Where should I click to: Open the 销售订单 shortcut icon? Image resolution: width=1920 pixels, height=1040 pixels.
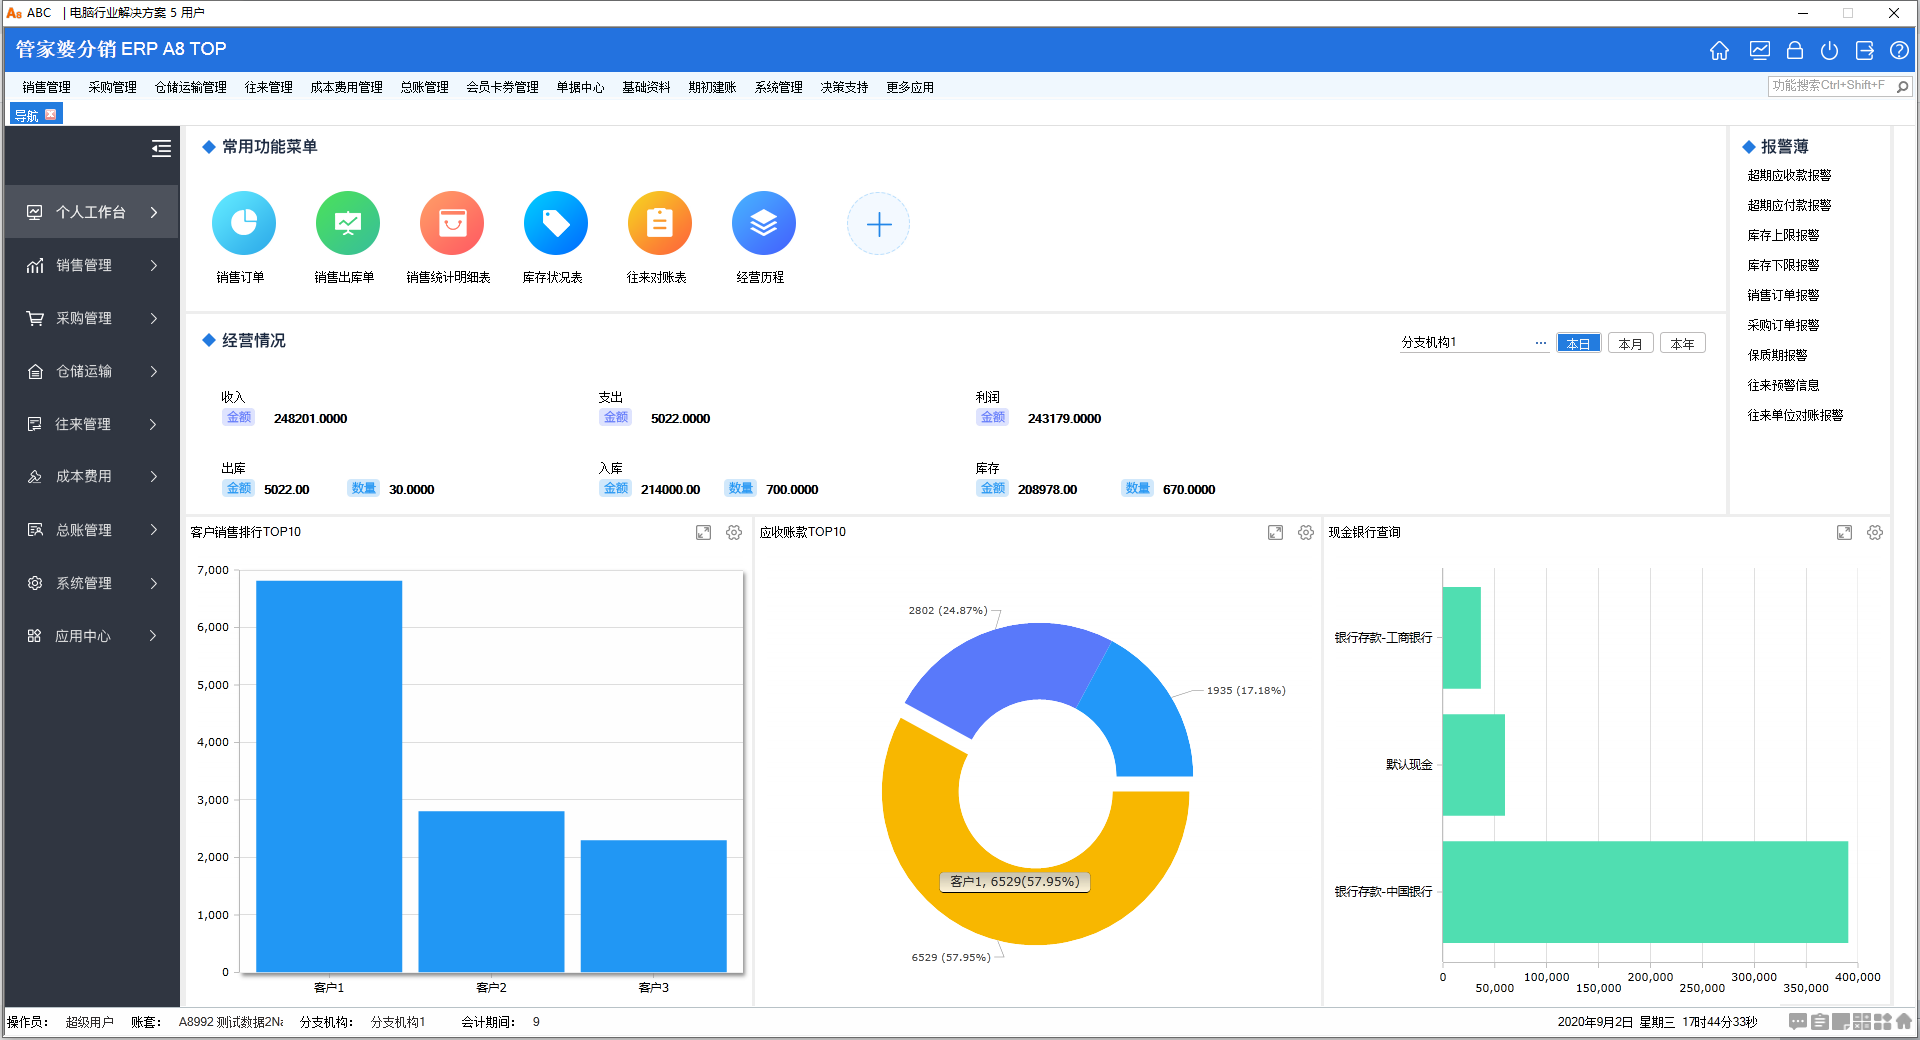pos(243,223)
